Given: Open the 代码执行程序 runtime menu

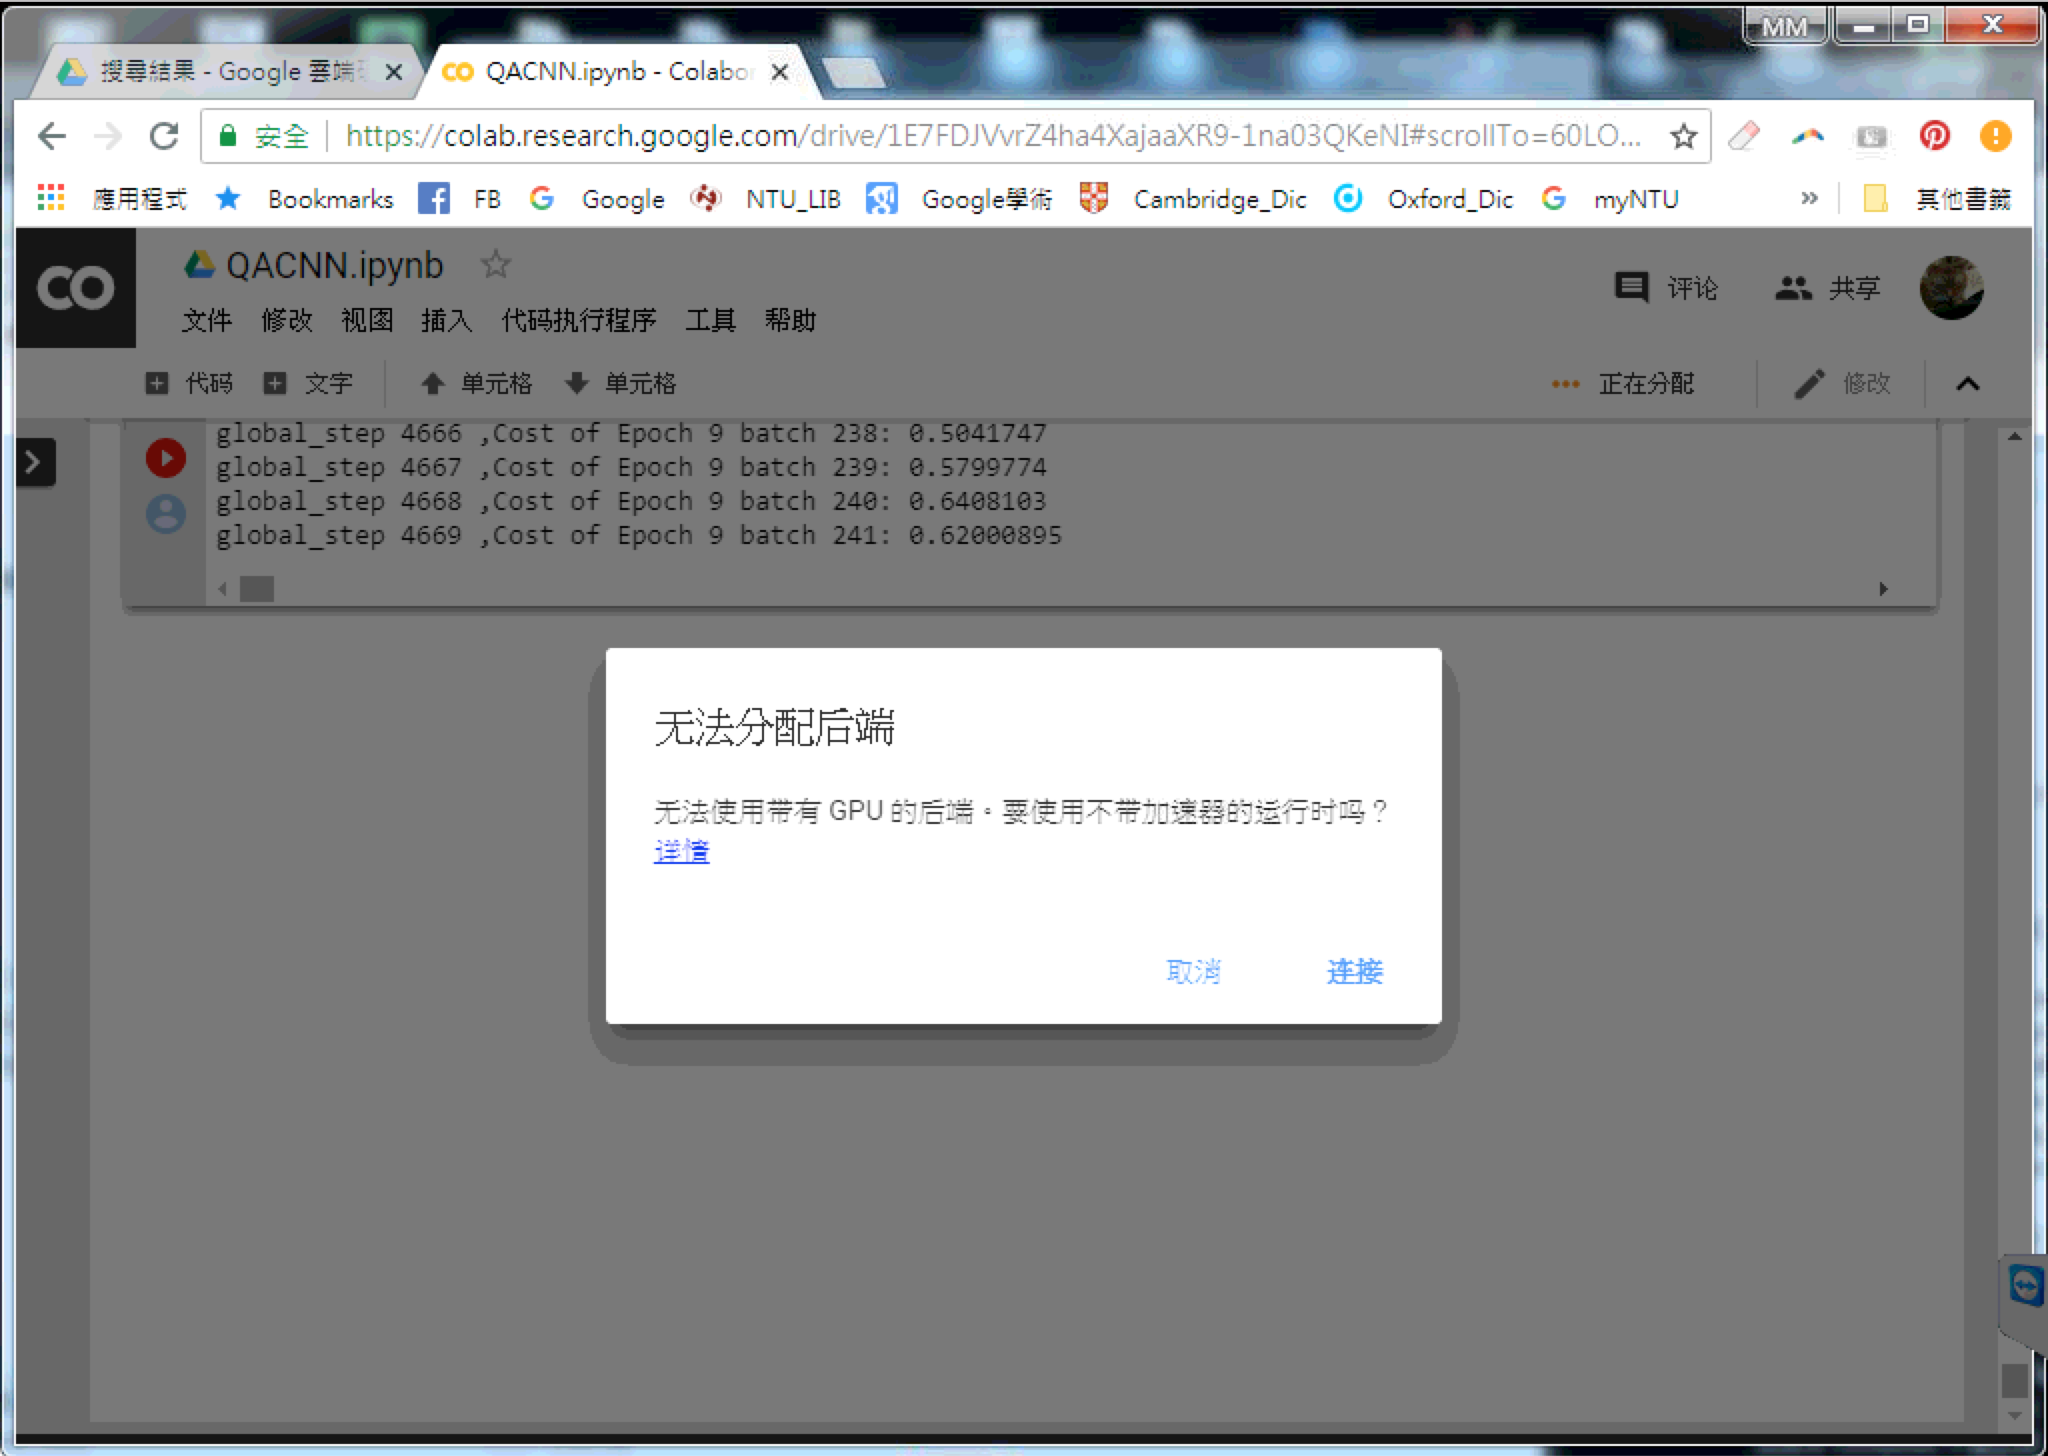Looking at the screenshot, I should (578, 321).
